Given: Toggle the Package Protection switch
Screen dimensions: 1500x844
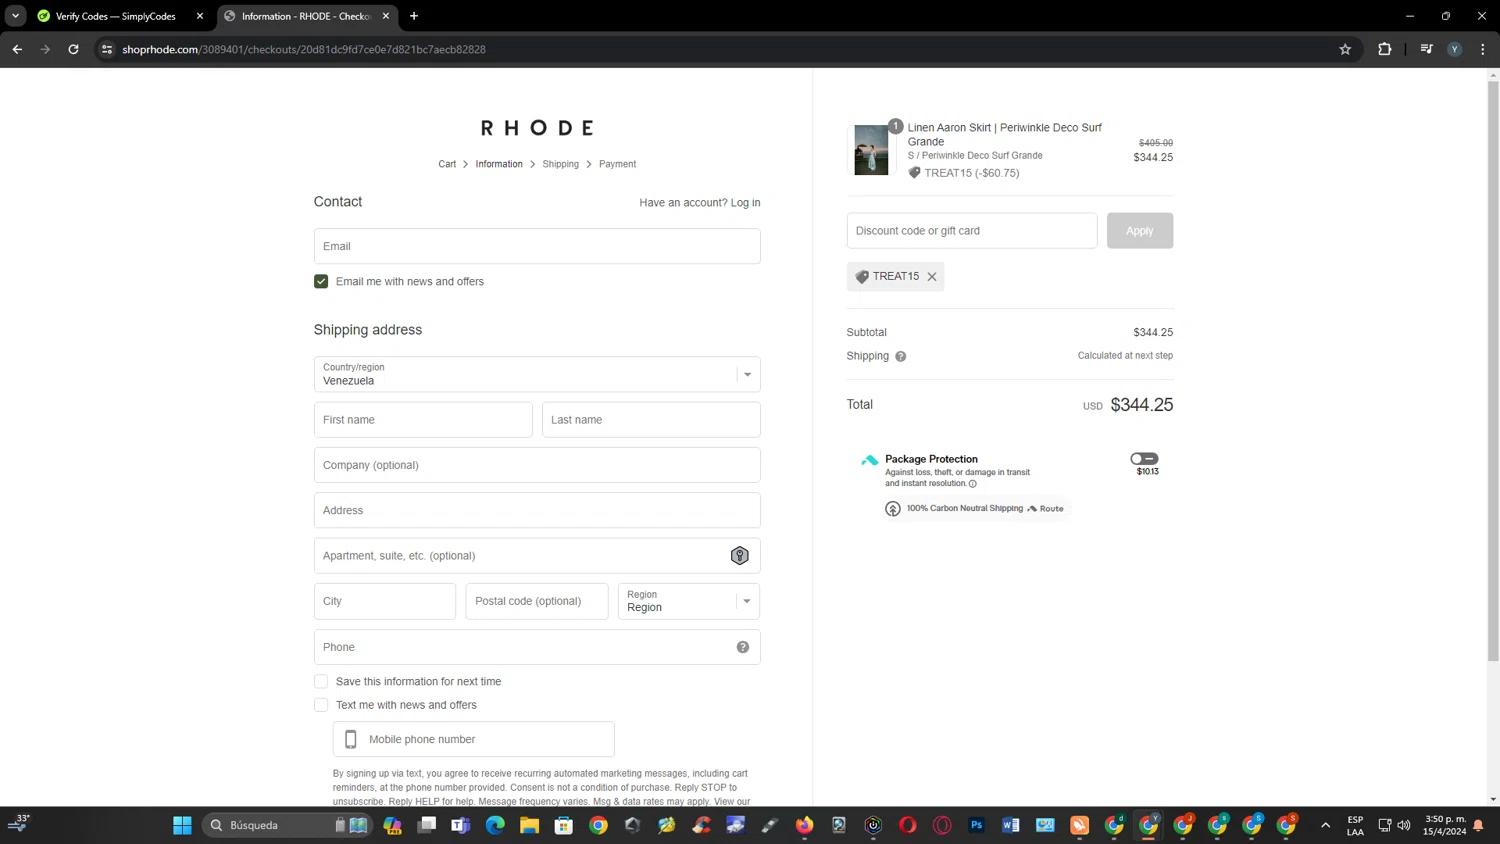Looking at the screenshot, I should click(x=1144, y=459).
